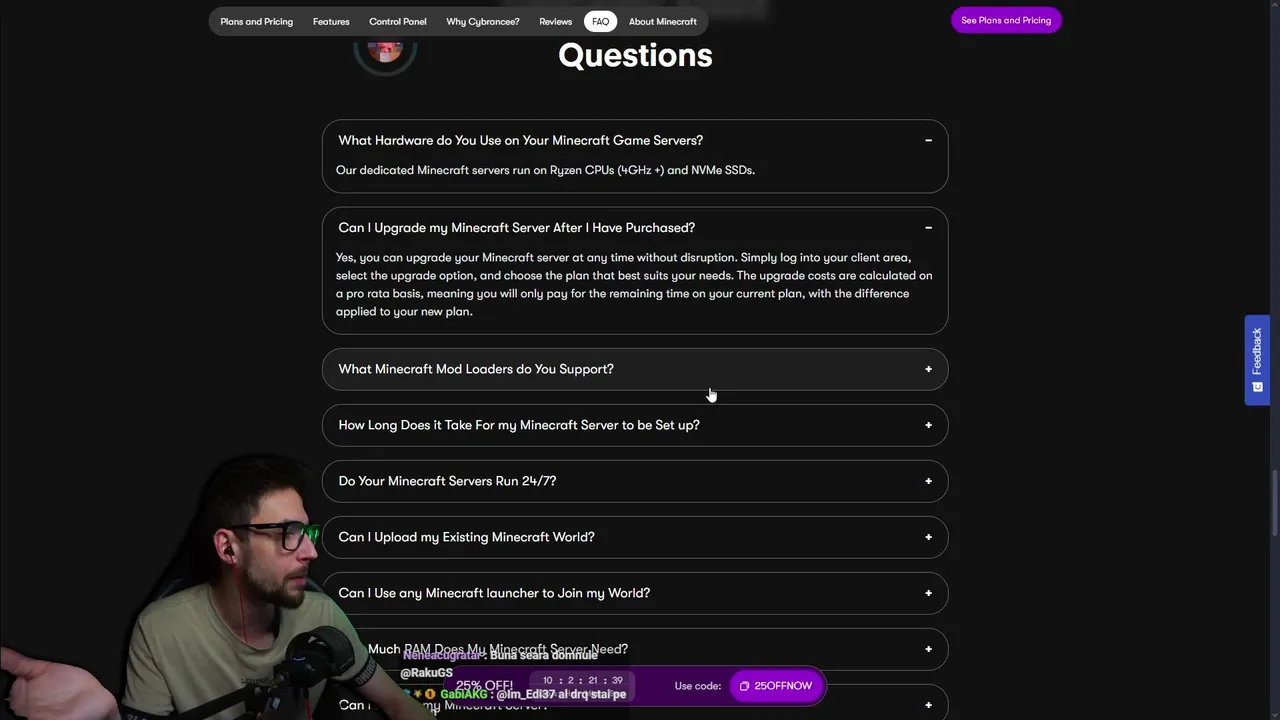Open About Minecraft nav item
The image size is (1280, 720).
click(662, 21)
